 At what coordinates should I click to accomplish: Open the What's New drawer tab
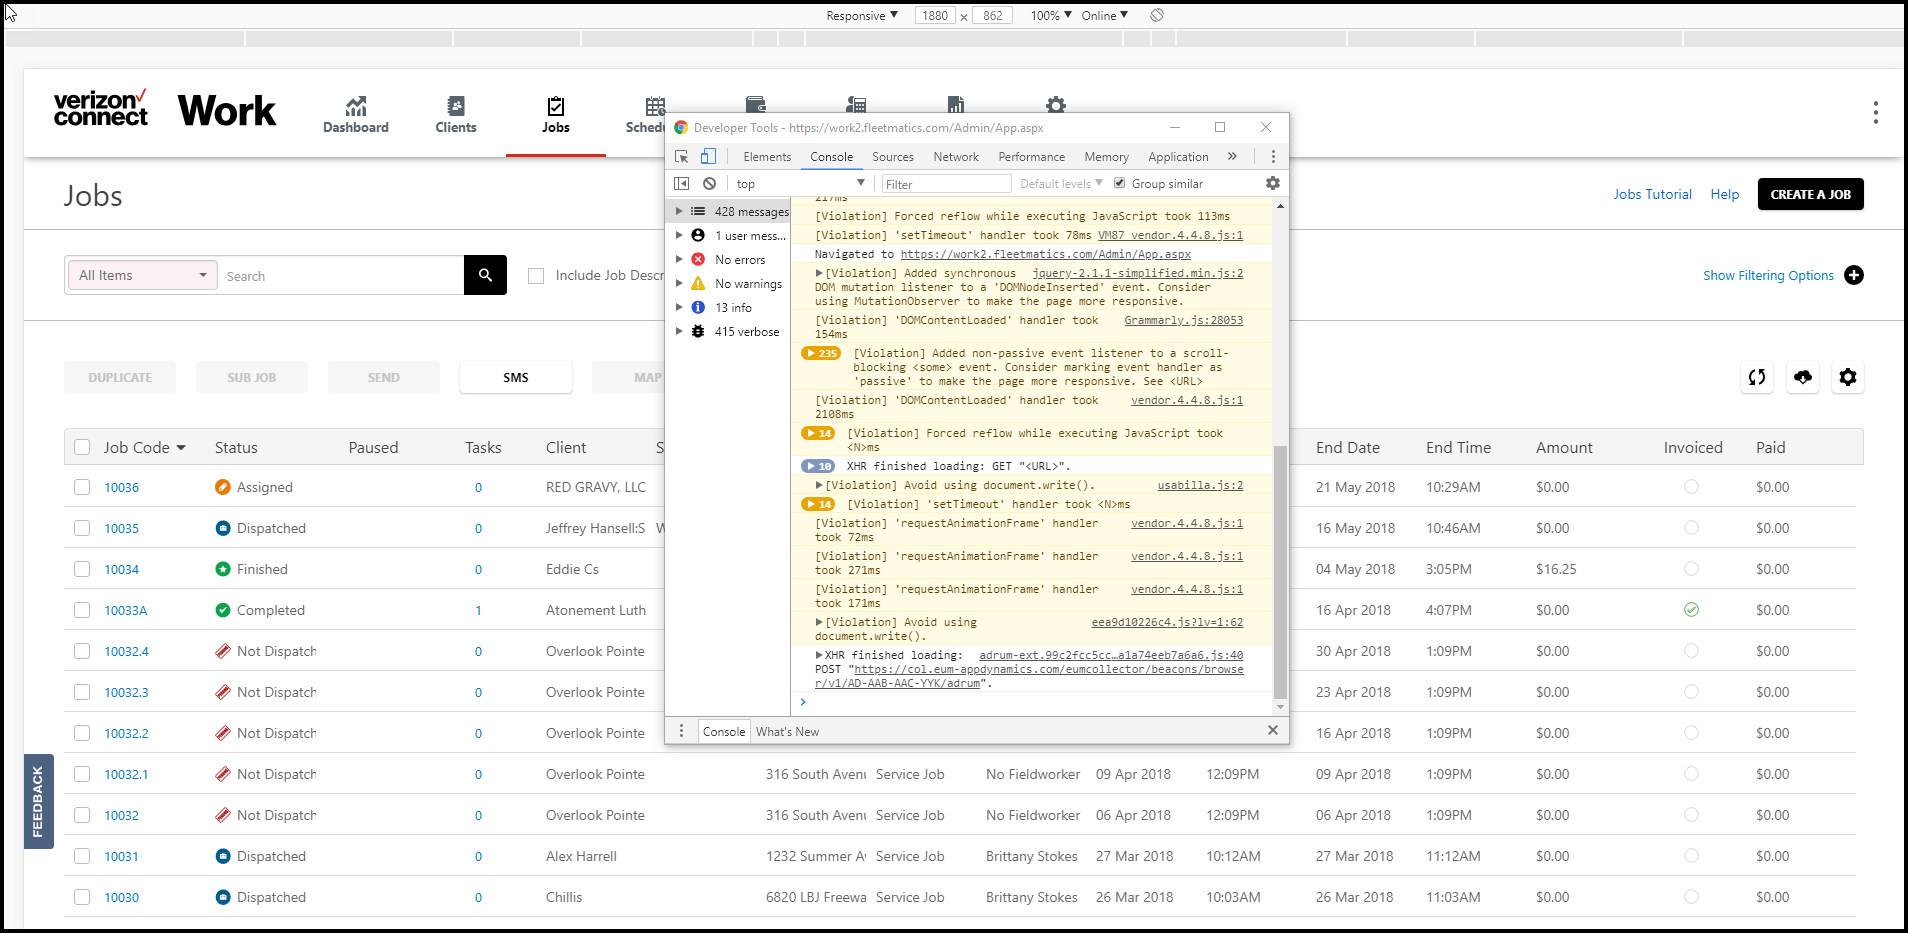click(x=787, y=732)
